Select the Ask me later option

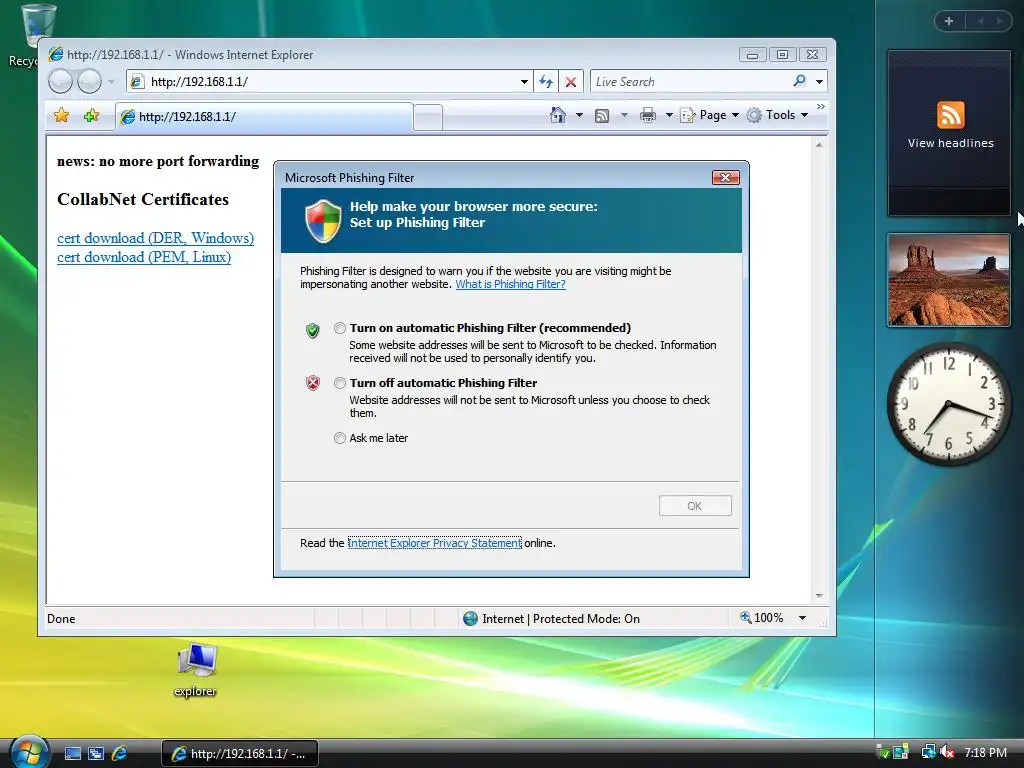(x=340, y=438)
